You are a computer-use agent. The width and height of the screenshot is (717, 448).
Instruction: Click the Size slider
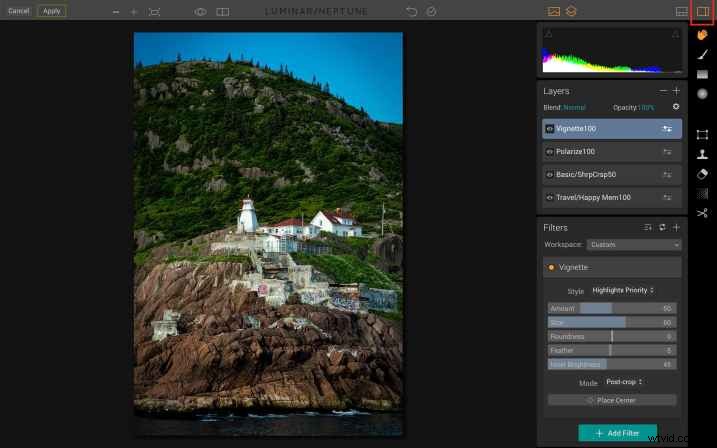tap(612, 323)
